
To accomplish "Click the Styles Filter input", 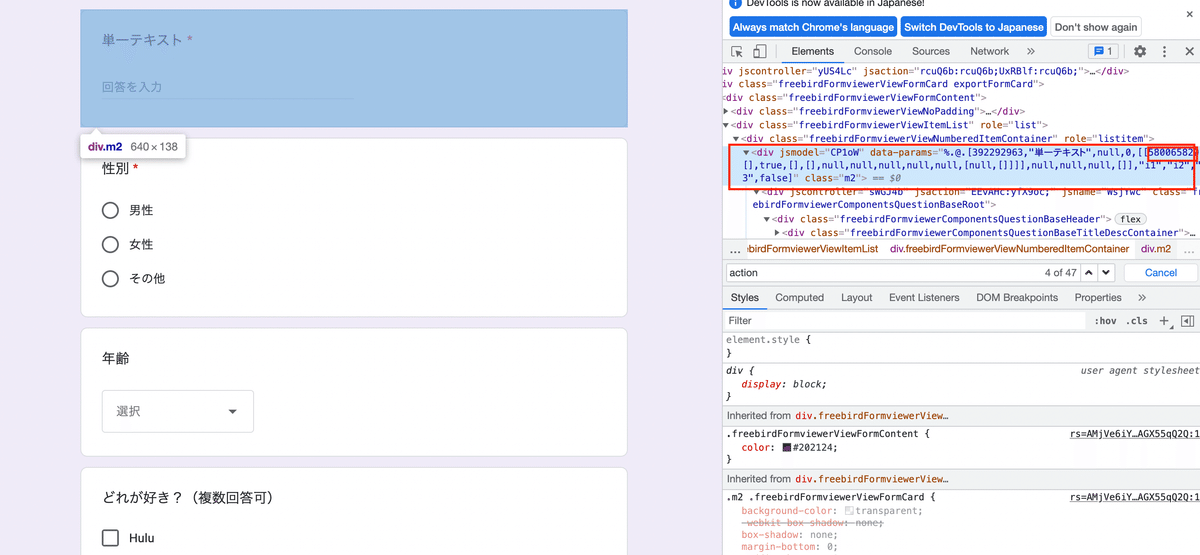I will pyautogui.click(x=905, y=321).
